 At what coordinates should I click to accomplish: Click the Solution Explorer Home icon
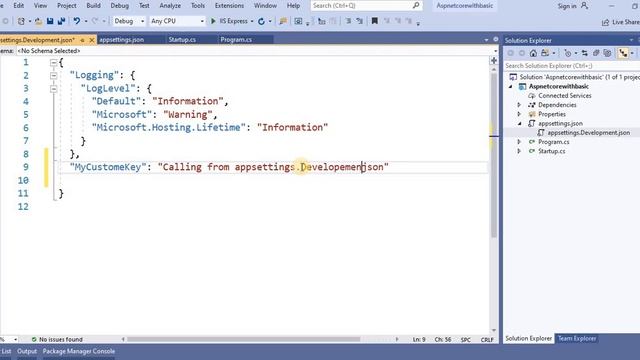pos(533,53)
